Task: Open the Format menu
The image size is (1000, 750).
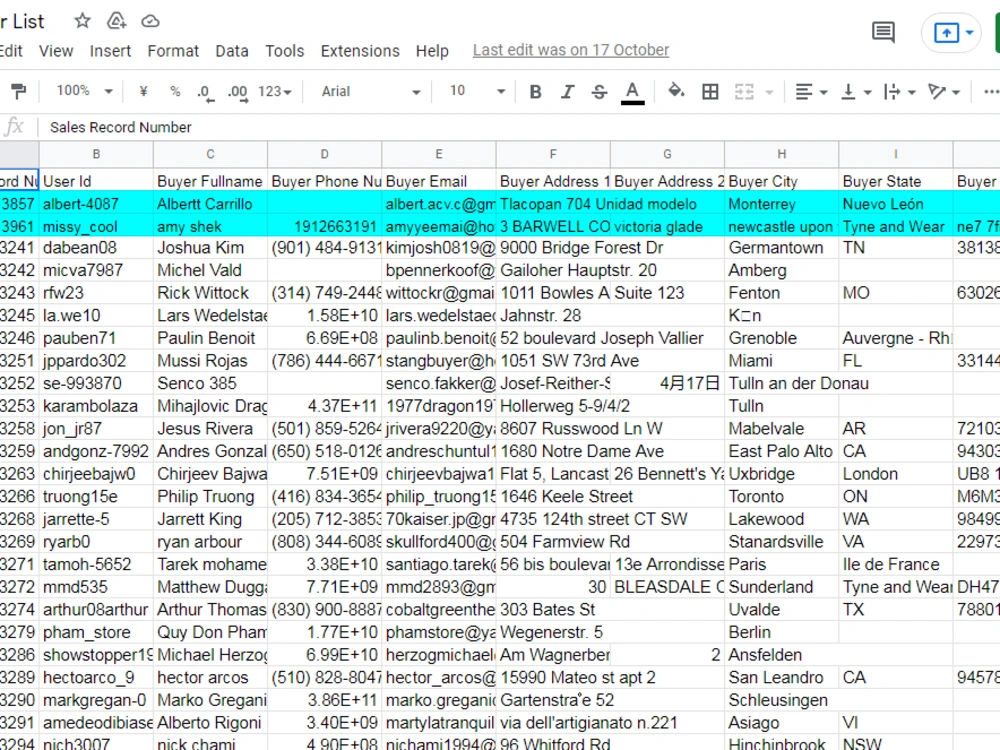Action: coord(173,51)
